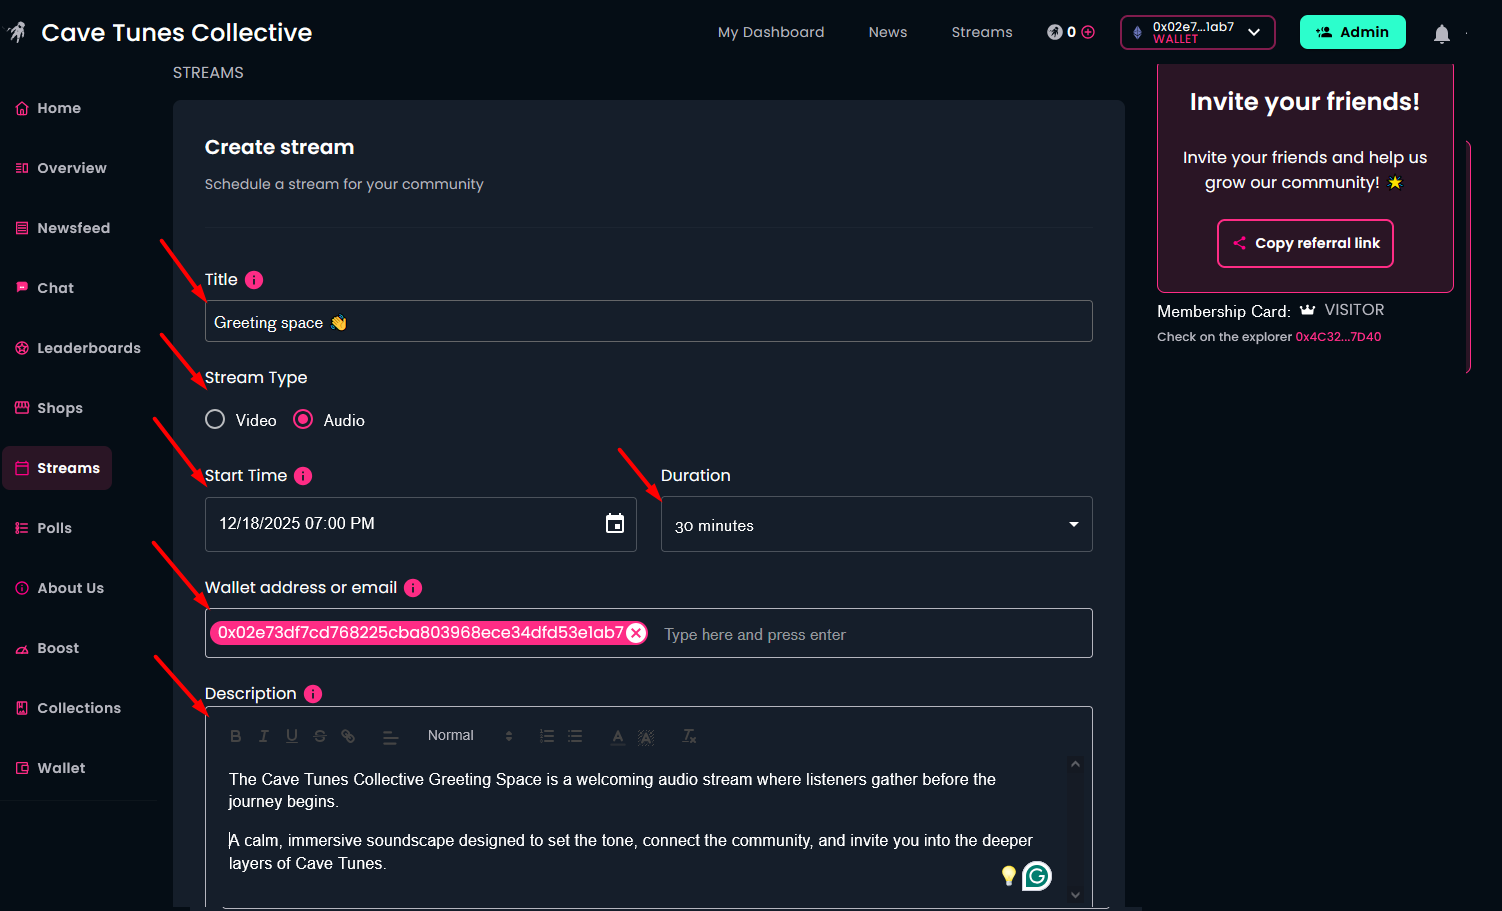Image resolution: width=1502 pixels, height=911 pixels.
Task: Open the calendar picker for Start Time
Action: (615, 524)
